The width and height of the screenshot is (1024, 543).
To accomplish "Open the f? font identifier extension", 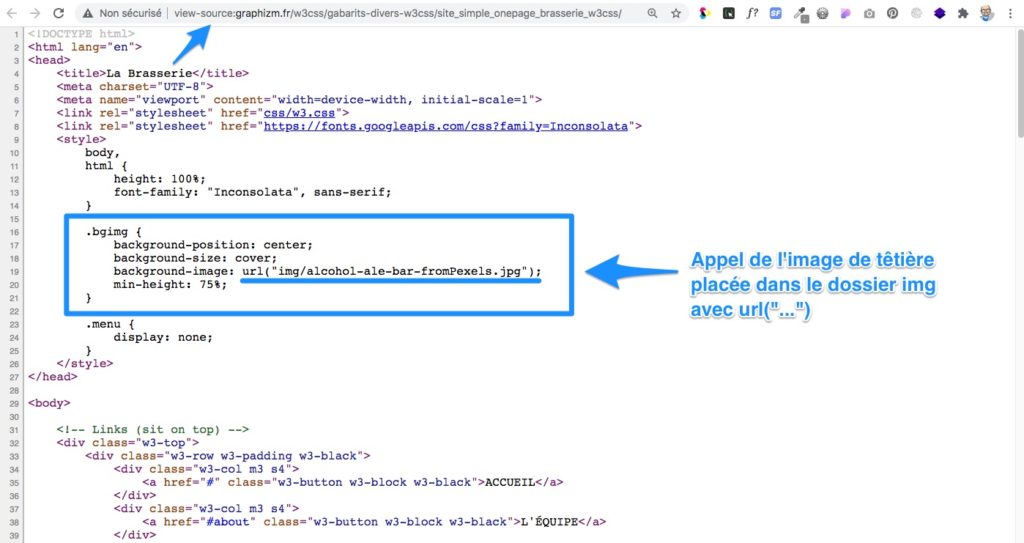I will (752, 13).
